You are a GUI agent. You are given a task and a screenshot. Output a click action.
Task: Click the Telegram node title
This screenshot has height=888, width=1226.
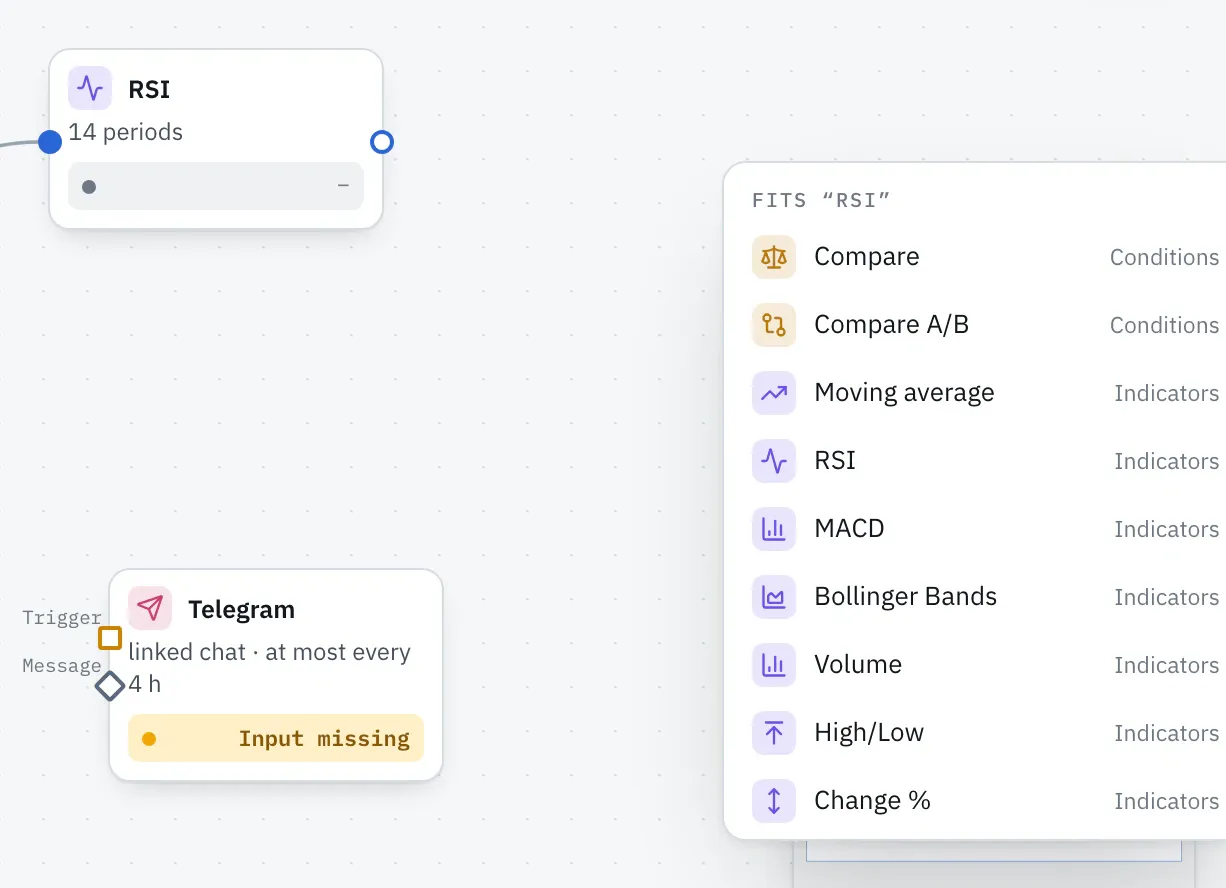click(x=241, y=609)
